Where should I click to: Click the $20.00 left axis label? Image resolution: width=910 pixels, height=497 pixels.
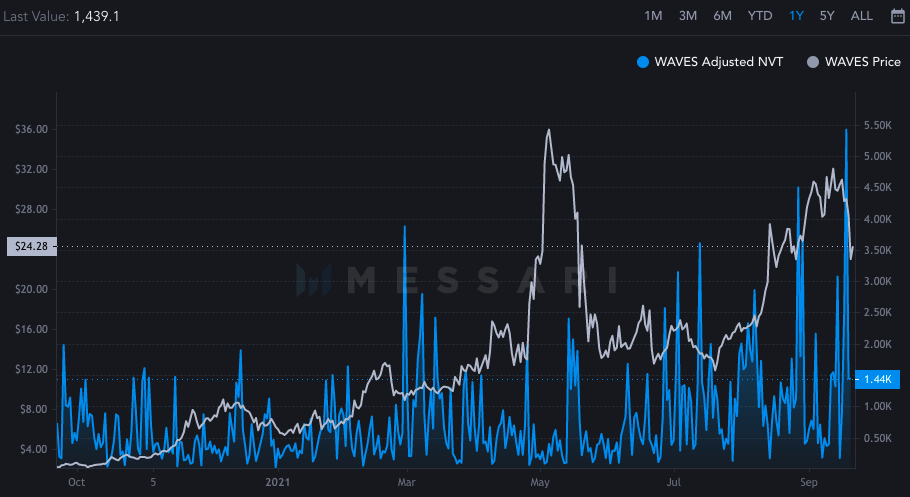pos(31,289)
